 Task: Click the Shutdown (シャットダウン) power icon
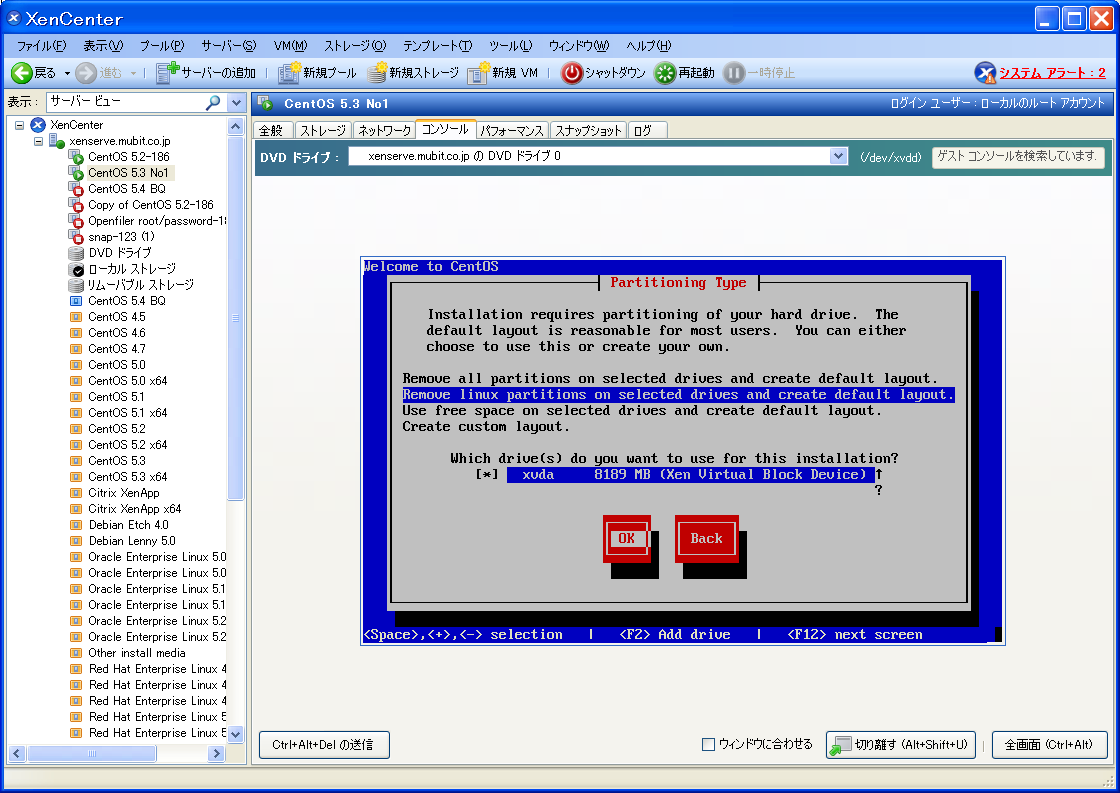[x=571, y=73]
